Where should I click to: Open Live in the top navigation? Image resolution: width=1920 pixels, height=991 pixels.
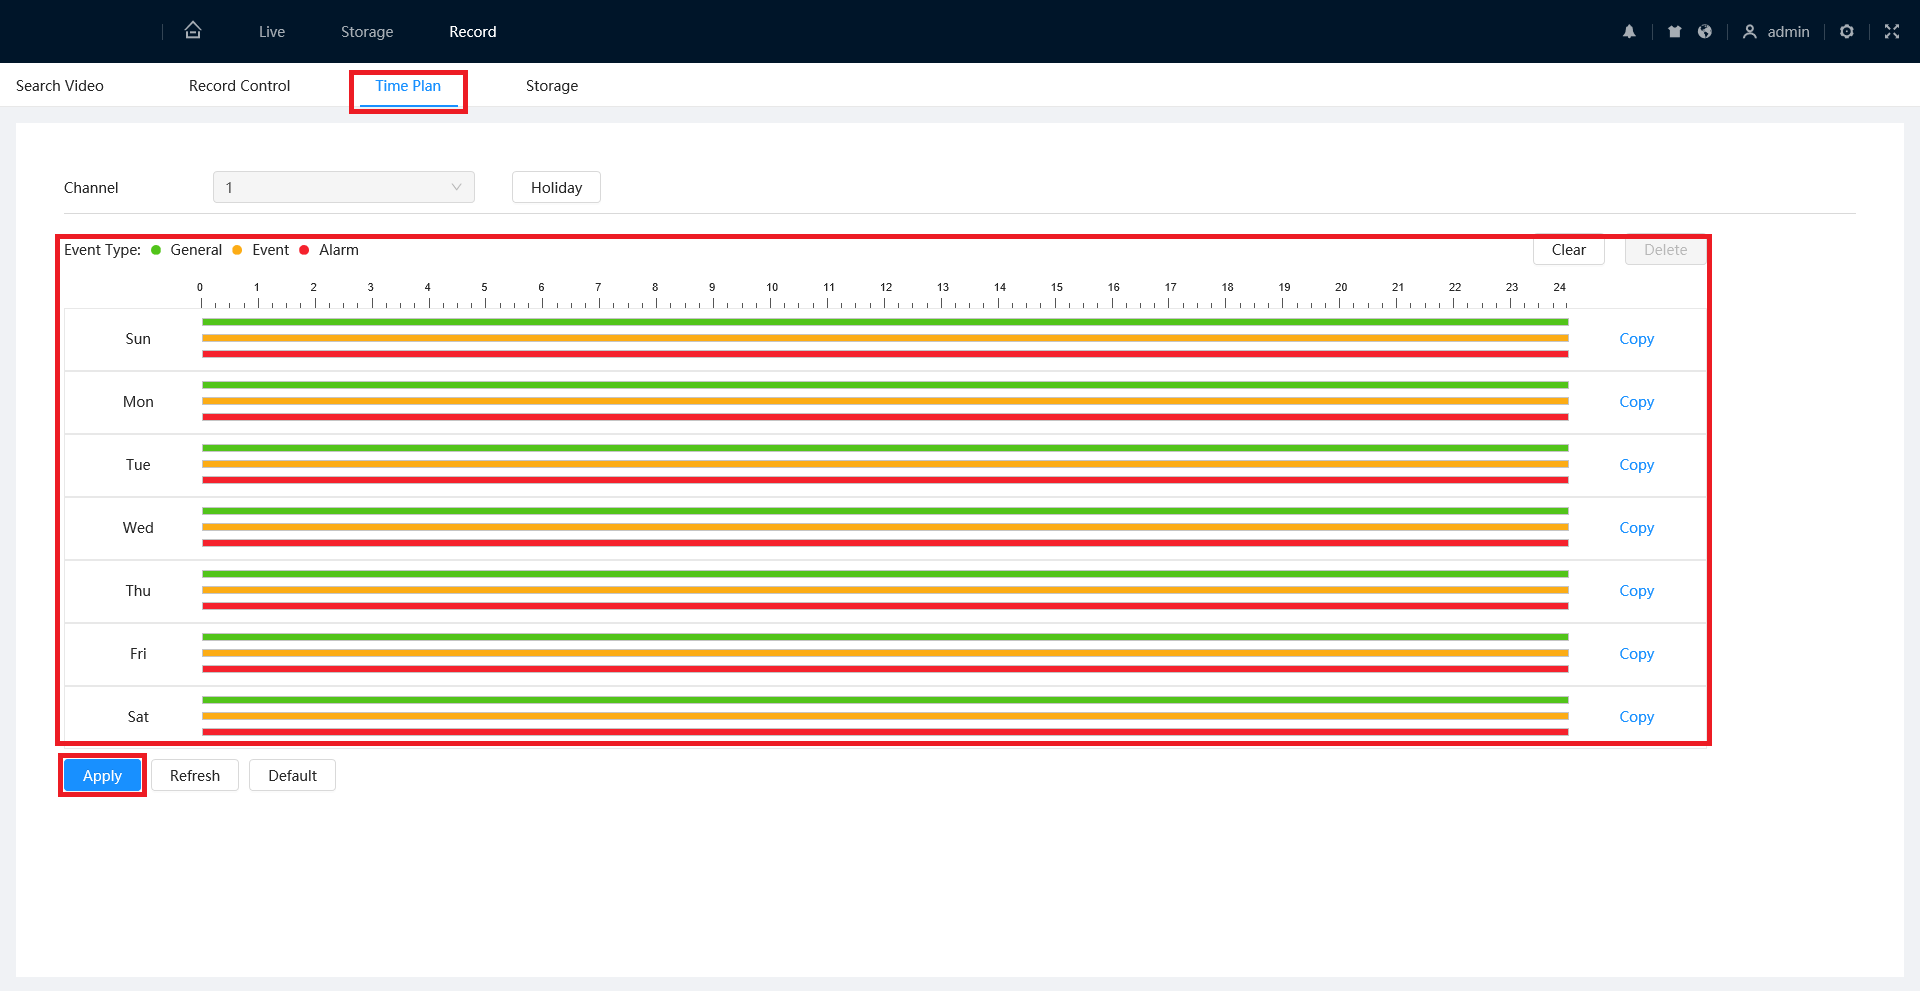[272, 32]
